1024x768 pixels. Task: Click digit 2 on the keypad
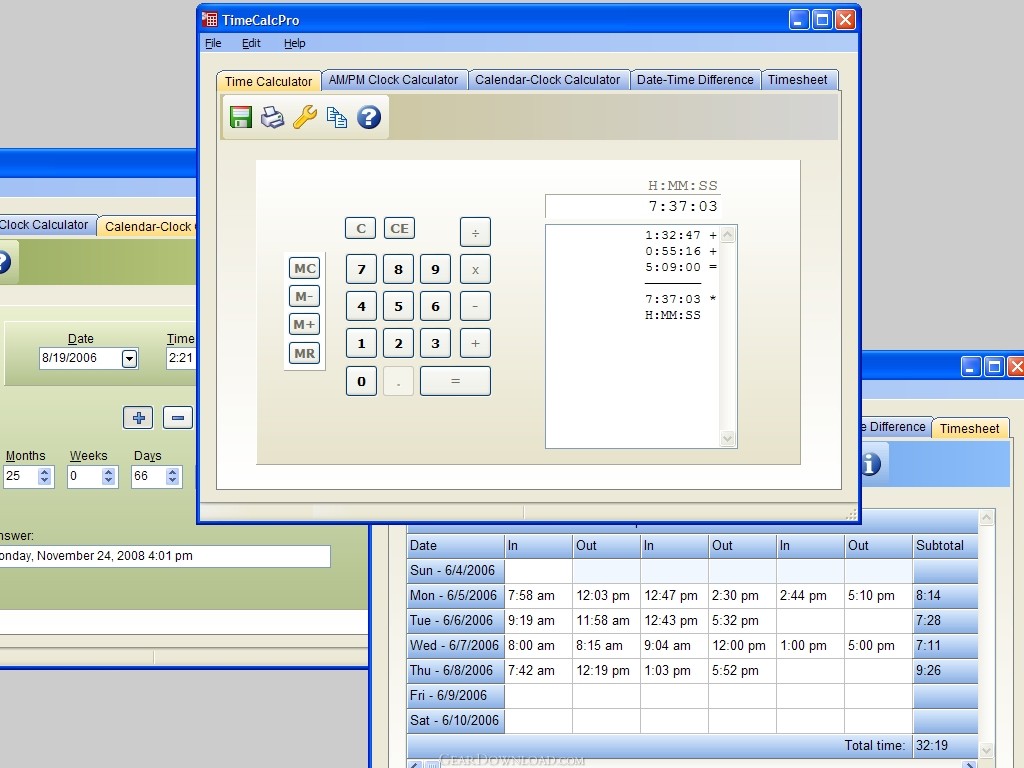[x=398, y=344]
